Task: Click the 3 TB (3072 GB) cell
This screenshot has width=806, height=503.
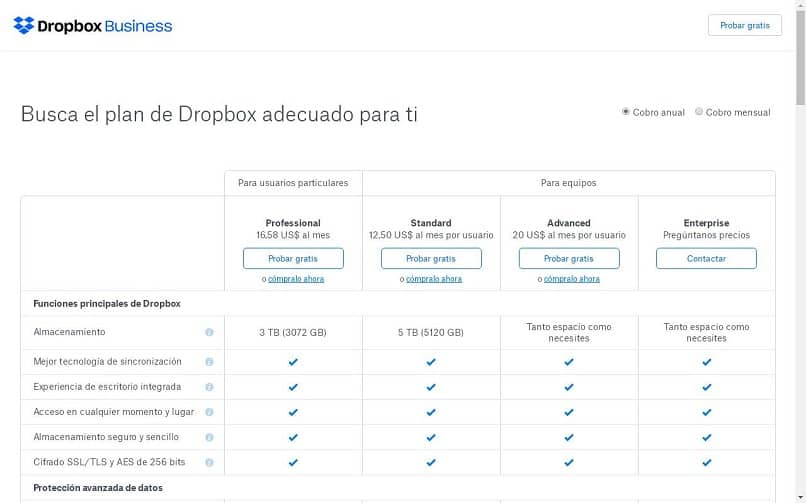Action: click(x=293, y=333)
